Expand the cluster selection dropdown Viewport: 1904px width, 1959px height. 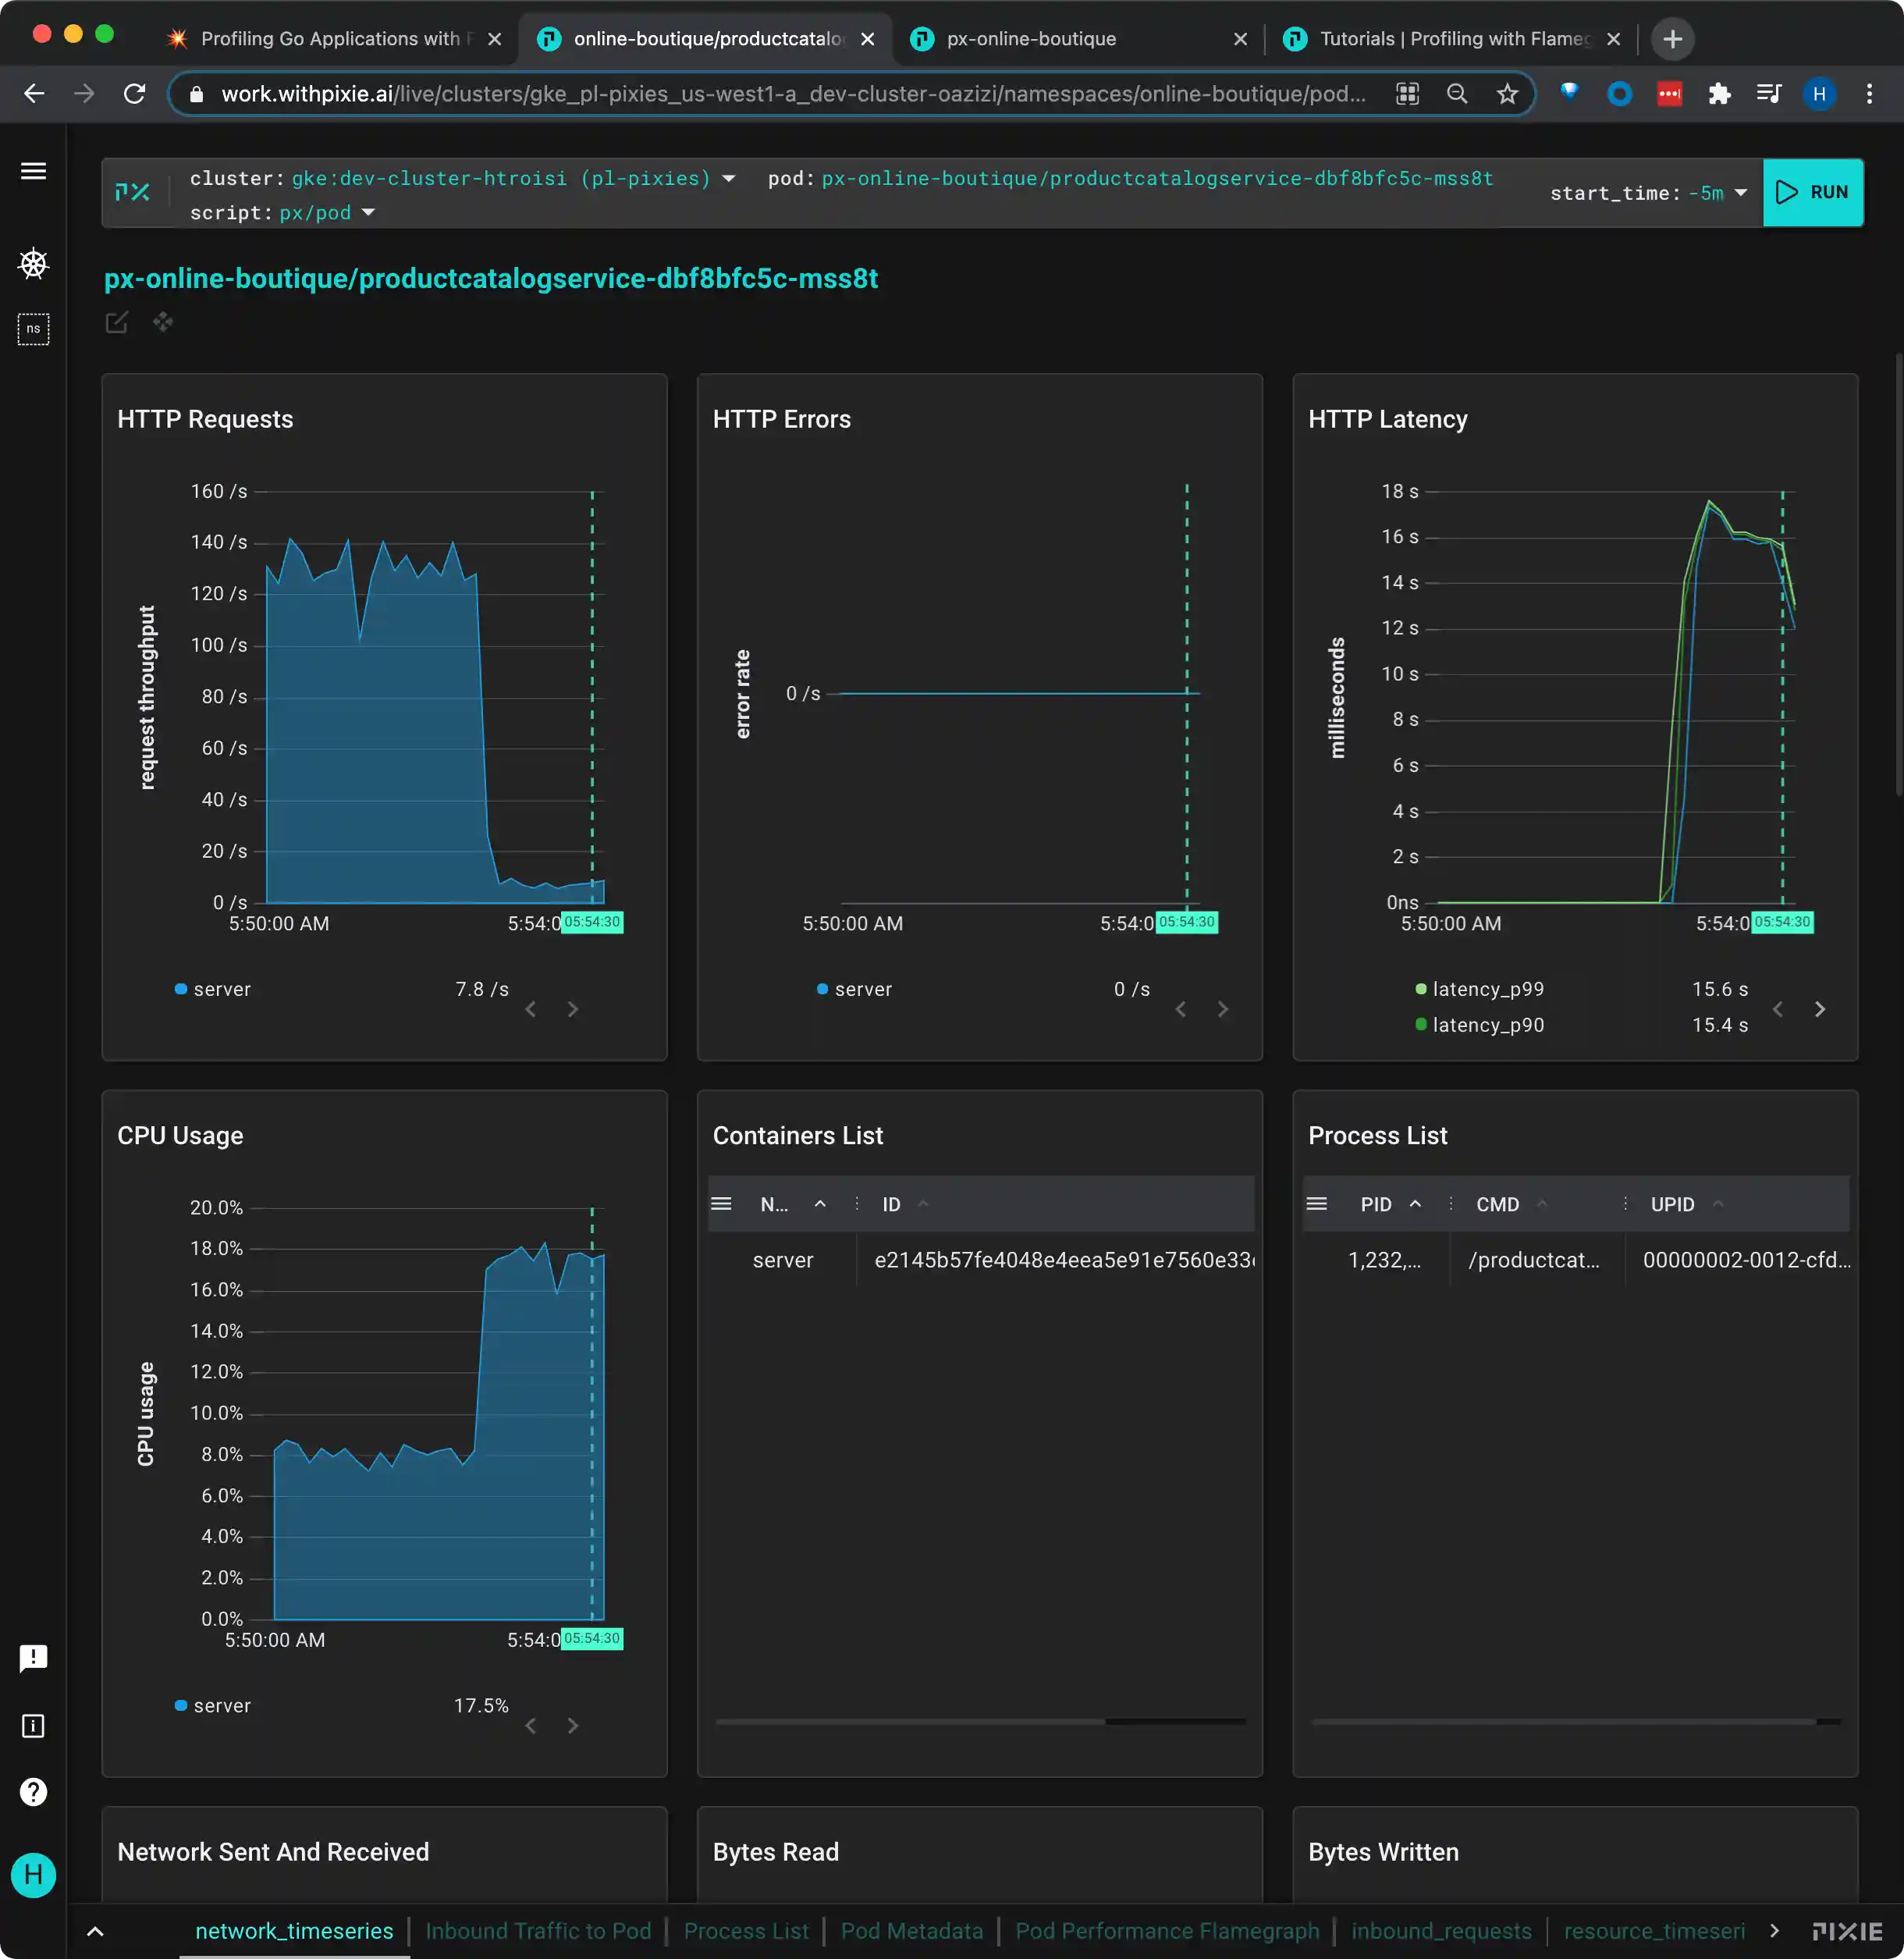pyautogui.click(x=729, y=179)
